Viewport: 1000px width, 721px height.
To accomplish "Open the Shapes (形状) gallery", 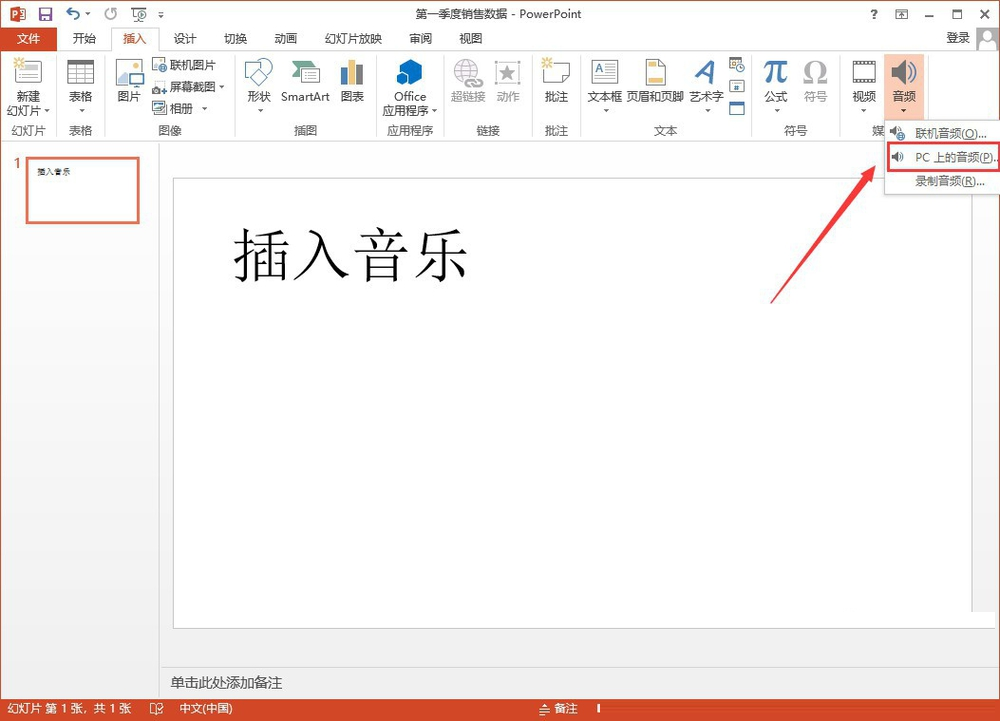I will 259,81.
